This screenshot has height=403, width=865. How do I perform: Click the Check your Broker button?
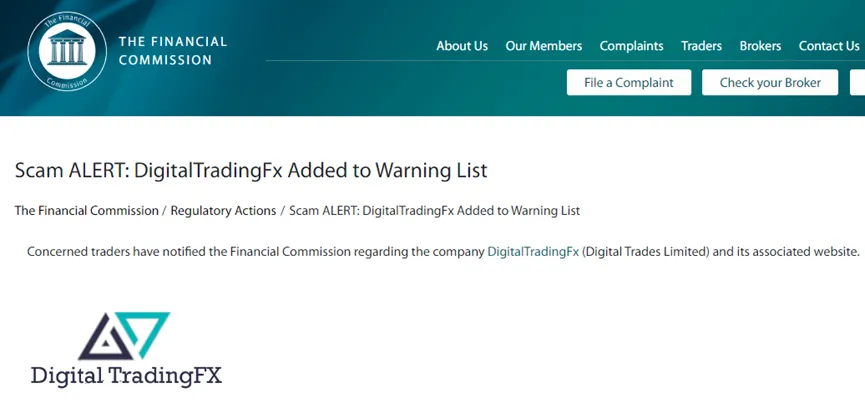point(770,83)
